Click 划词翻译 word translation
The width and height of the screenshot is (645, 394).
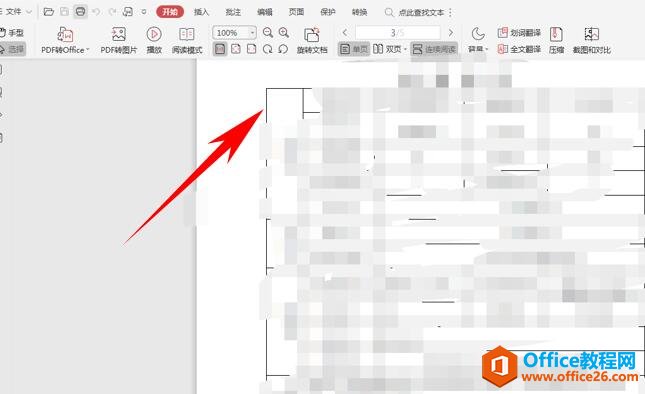[x=519, y=32]
